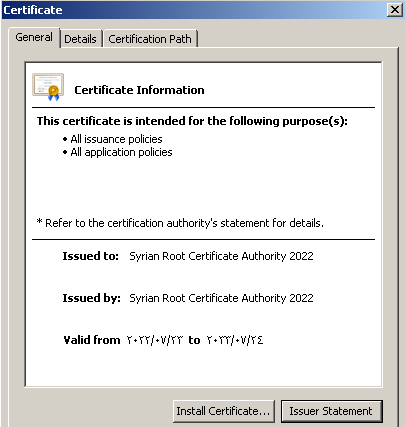406x427 pixels.
Task: Select the General tab
Action: [34, 37]
